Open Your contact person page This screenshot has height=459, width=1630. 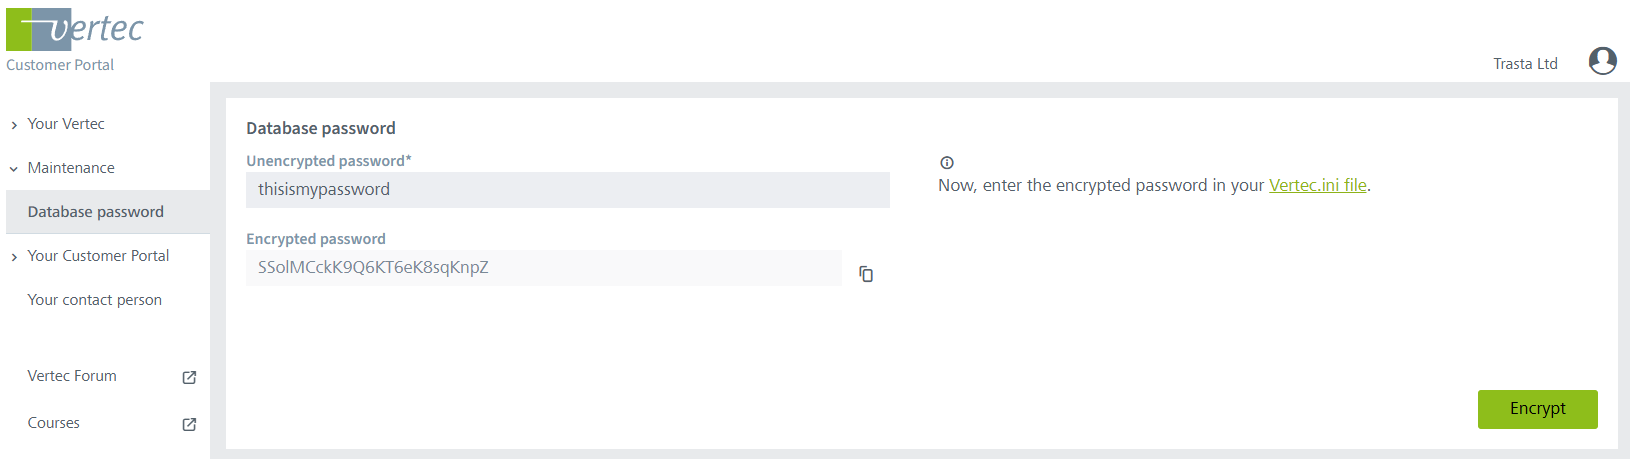95,300
